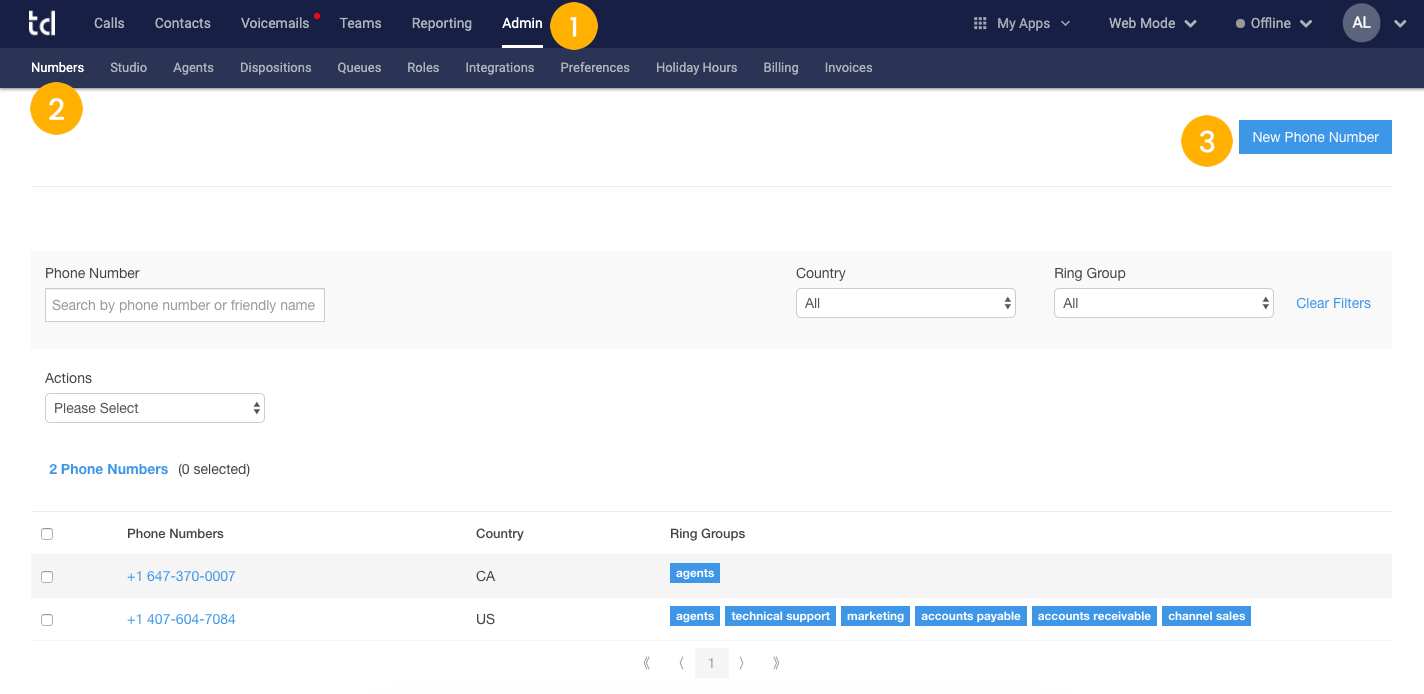The image size is (1424, 694).
Task: Click the td logo icon
Action: [x=42, y=23]
